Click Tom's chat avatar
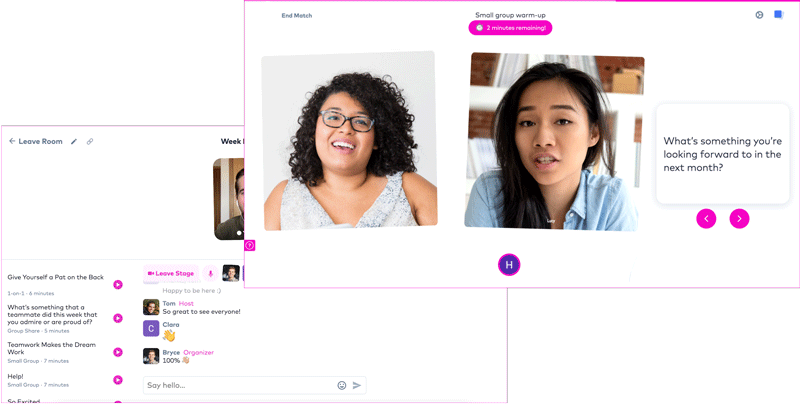 151,307
